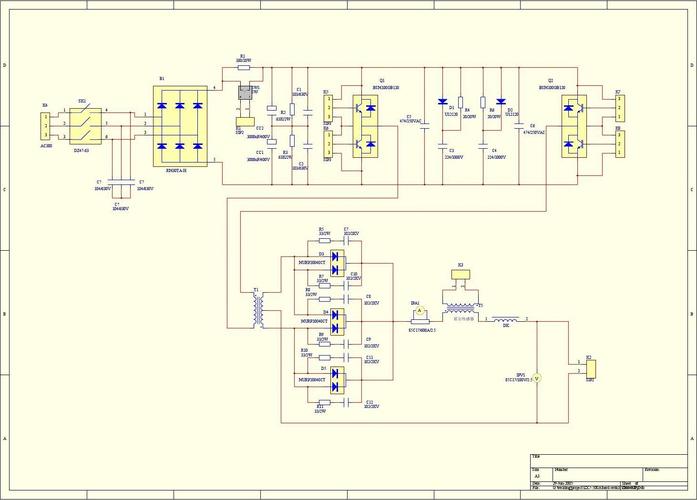697x500 pixels.
Task: Click the Q1 module part-number label
Action: (386, 88)
